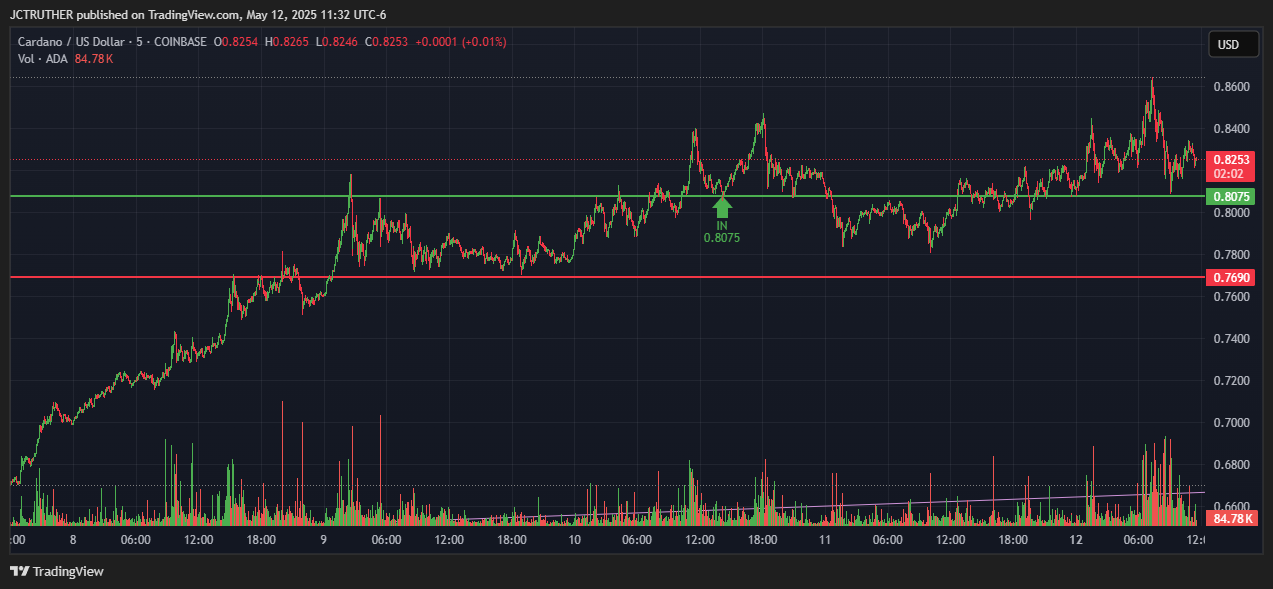Image resolution: width=1273 pixels, height=589 pixels.
Task: Click the 0.8400 price axis tick
Action: point(1232,129)
